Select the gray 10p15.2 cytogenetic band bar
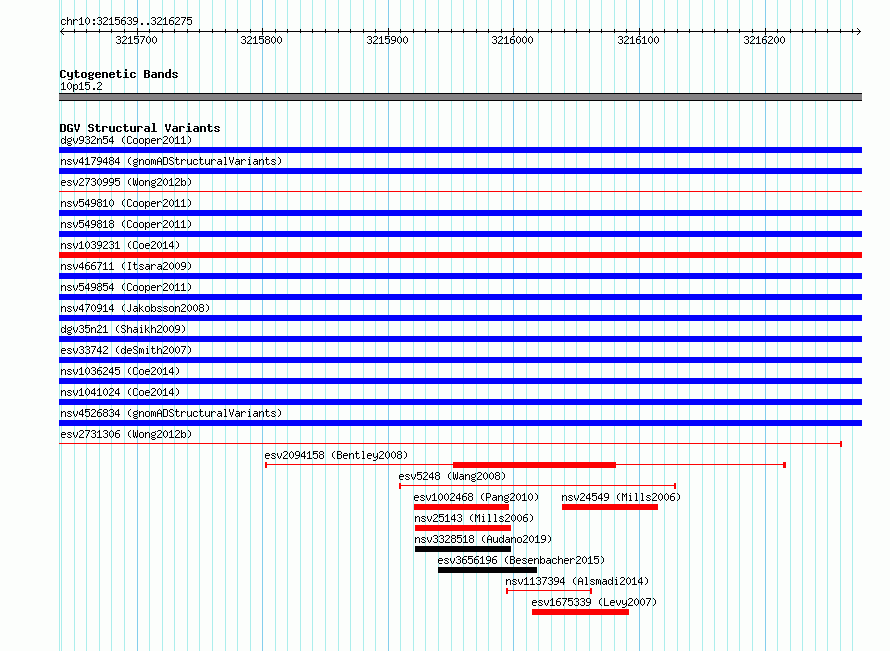Image resolution: width=890 pixels, height=651 pixels. point(460,97)
